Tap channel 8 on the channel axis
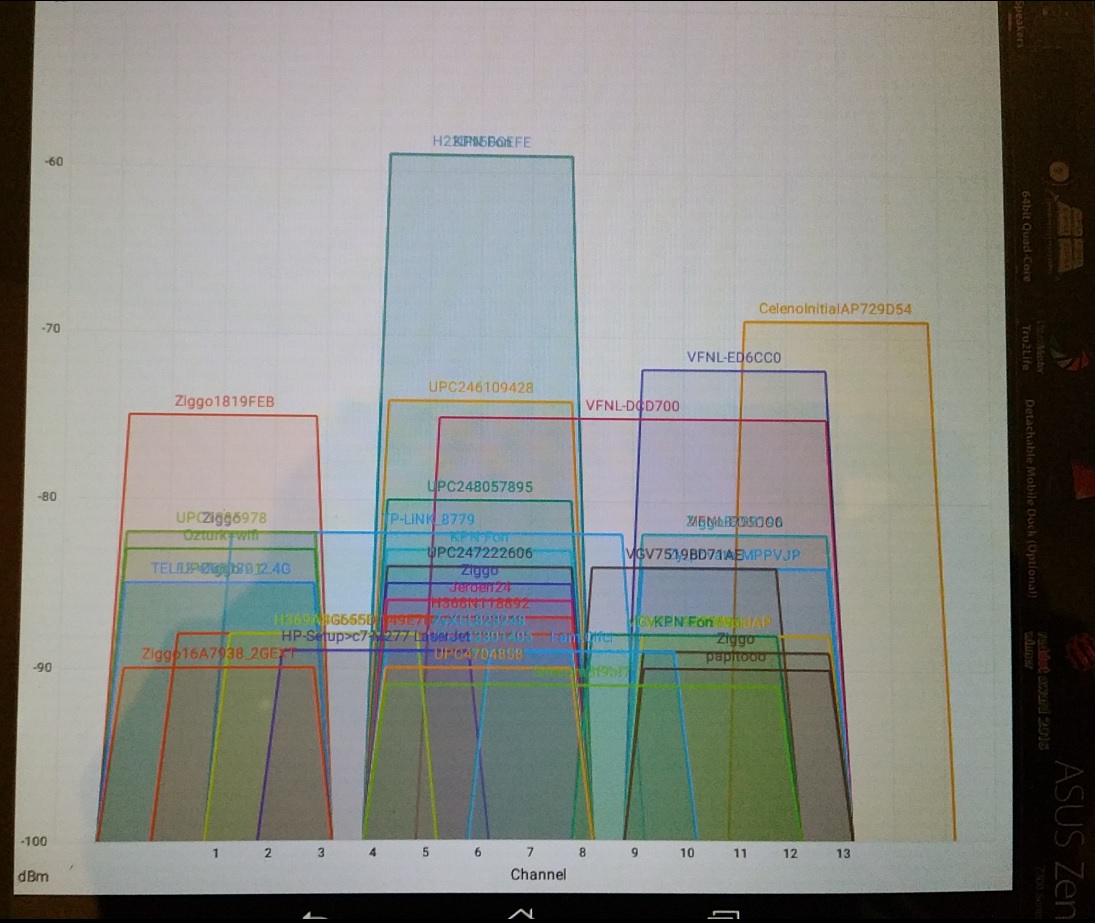The height and width of the screenshot is (923, 1095). pyautogui.click(x=582, y=853)
